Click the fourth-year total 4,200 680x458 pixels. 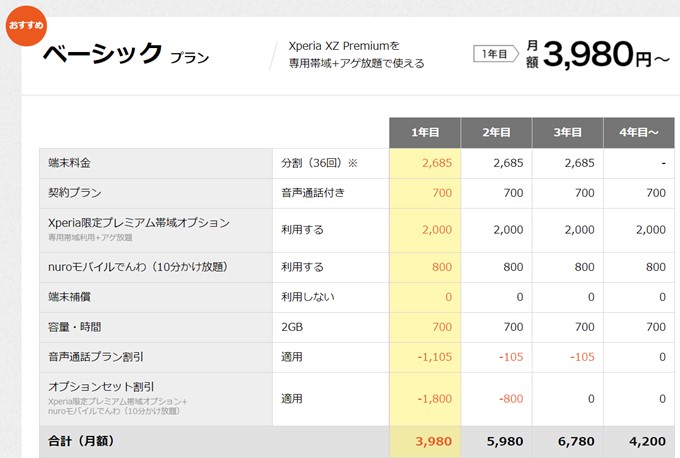646,441
